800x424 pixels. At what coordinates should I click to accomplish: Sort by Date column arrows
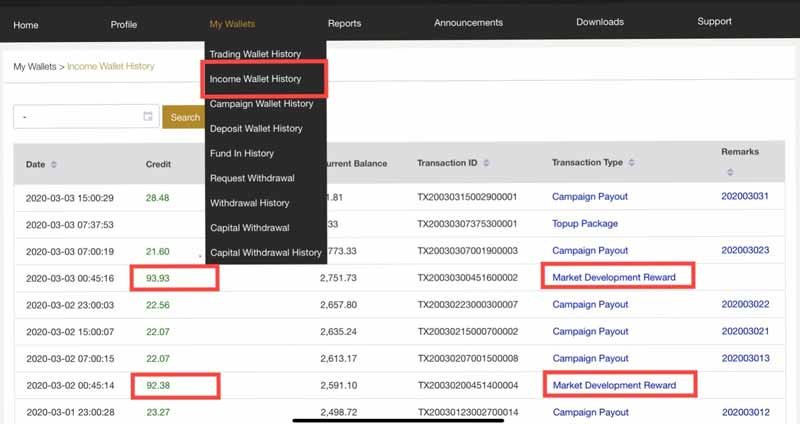54,164
